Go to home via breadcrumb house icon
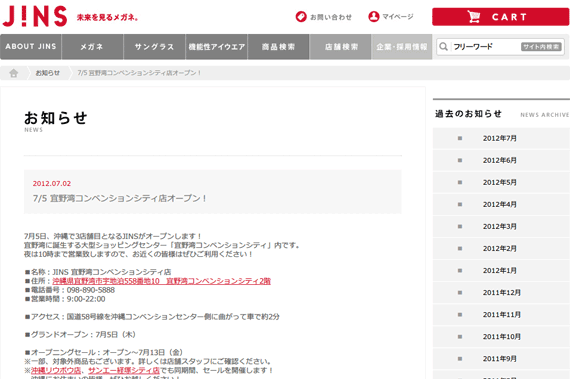 click(13, 73)
